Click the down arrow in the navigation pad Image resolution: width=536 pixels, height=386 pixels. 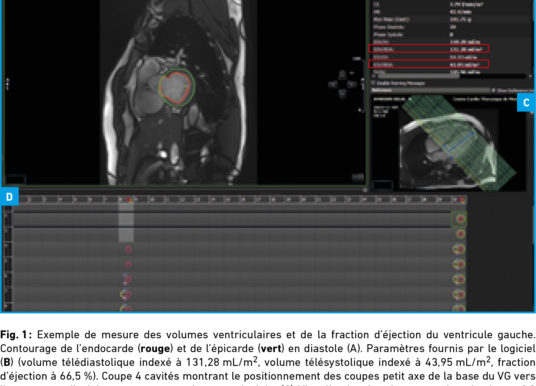[x=342, y=93]
